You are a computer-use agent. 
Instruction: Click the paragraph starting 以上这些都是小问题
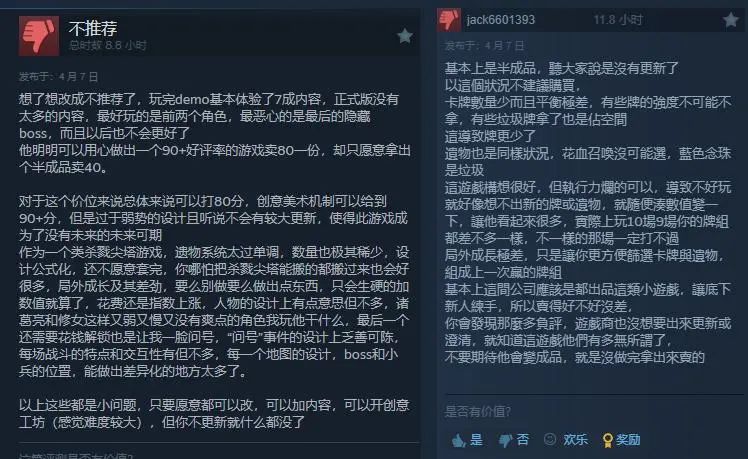coord(214,413)
